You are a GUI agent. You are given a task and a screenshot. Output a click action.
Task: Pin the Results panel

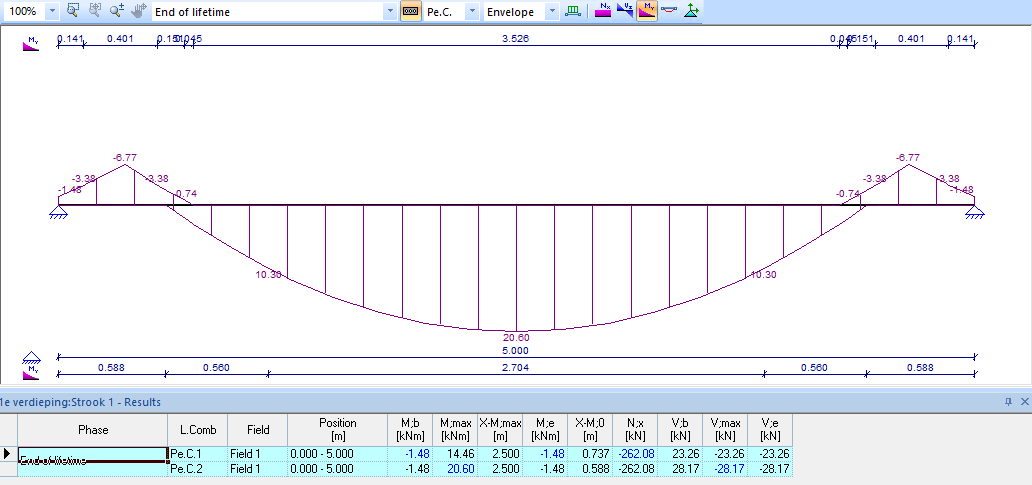(1008, 401)
